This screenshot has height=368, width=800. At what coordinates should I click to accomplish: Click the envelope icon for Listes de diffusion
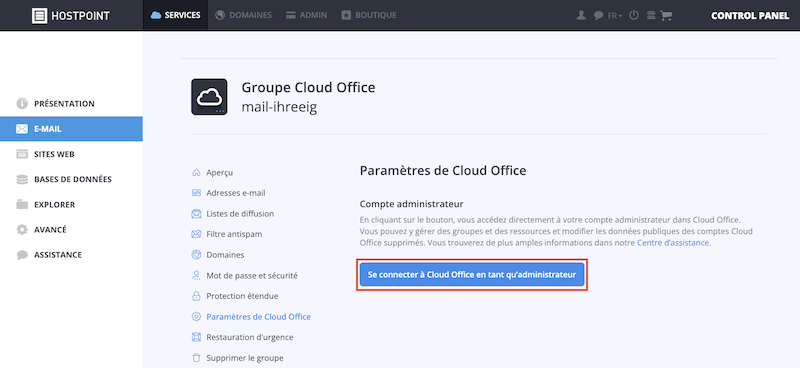(x=196, y=213)
